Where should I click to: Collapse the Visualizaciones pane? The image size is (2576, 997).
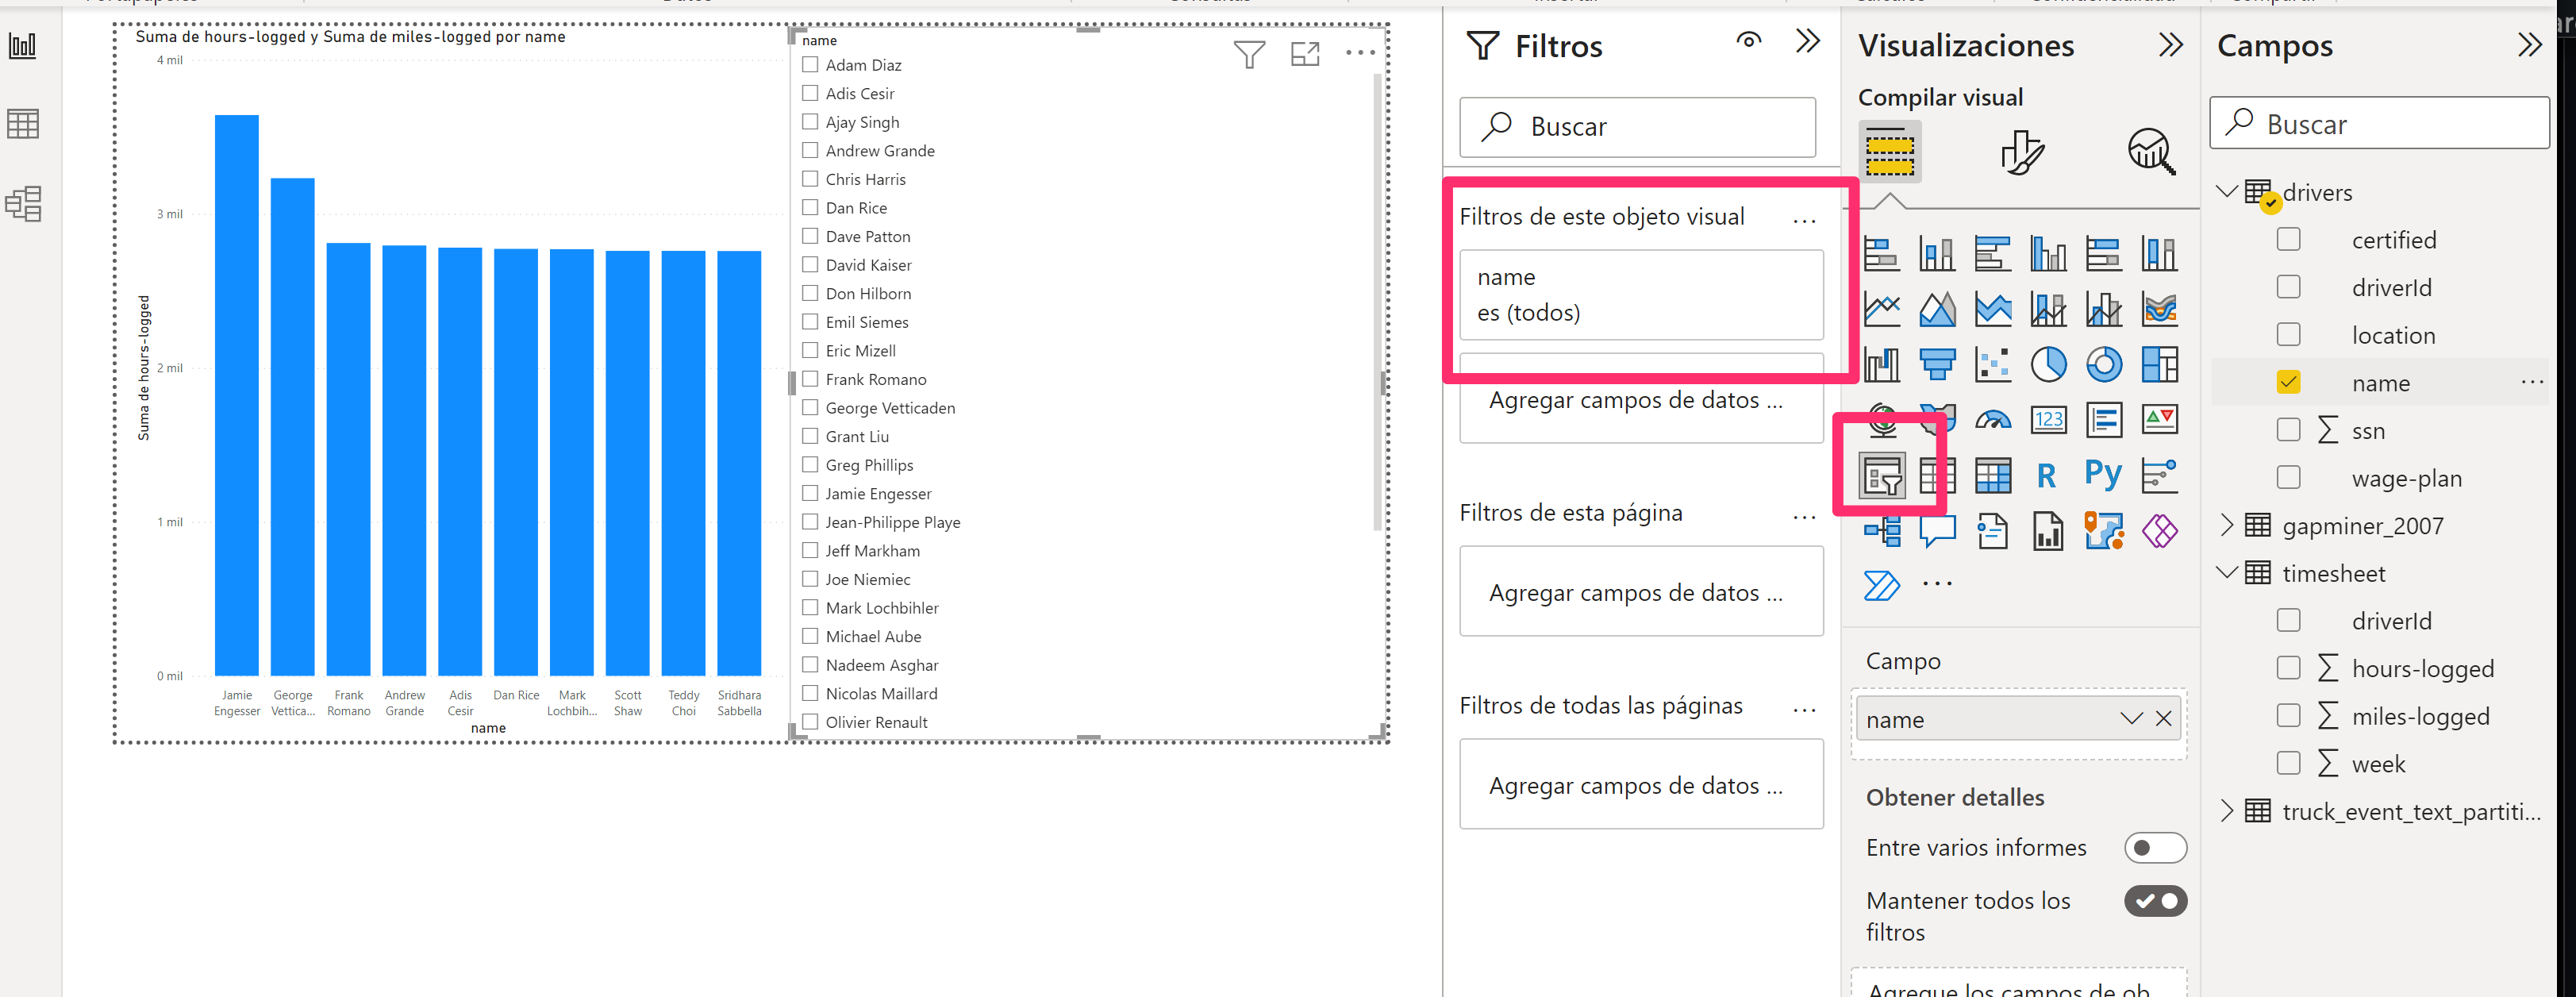point(2170,45)
